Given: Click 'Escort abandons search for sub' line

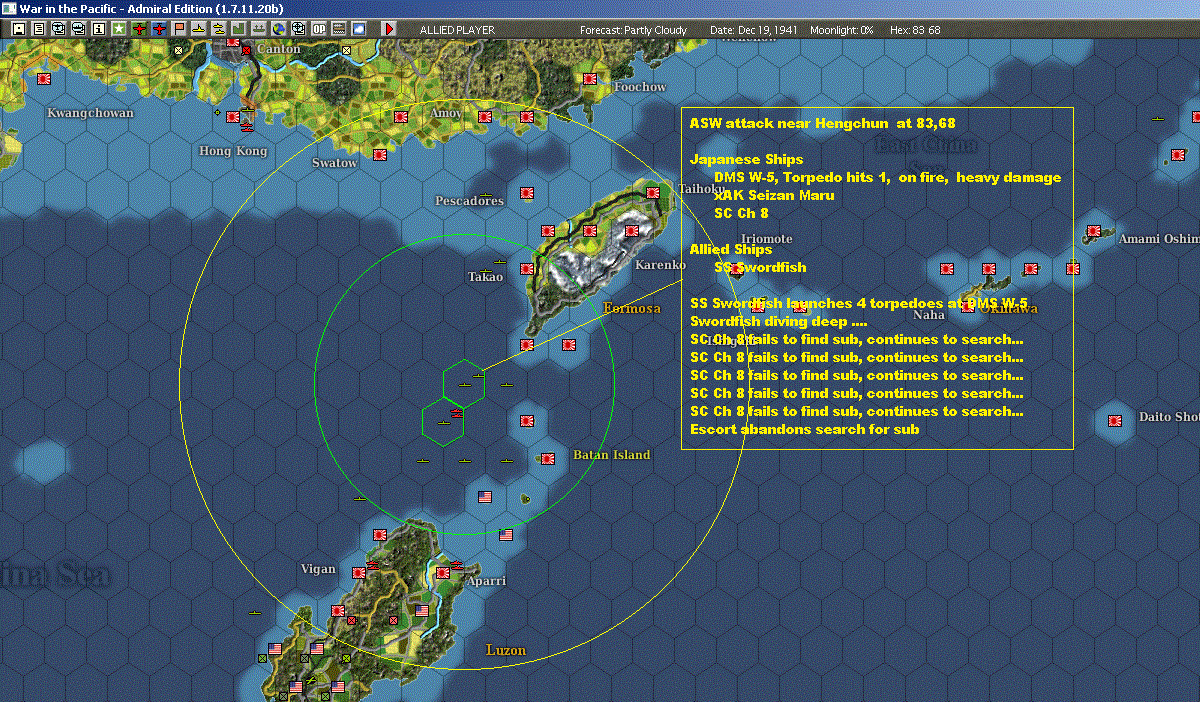Looking at the screenshot, I should point(805,429).
